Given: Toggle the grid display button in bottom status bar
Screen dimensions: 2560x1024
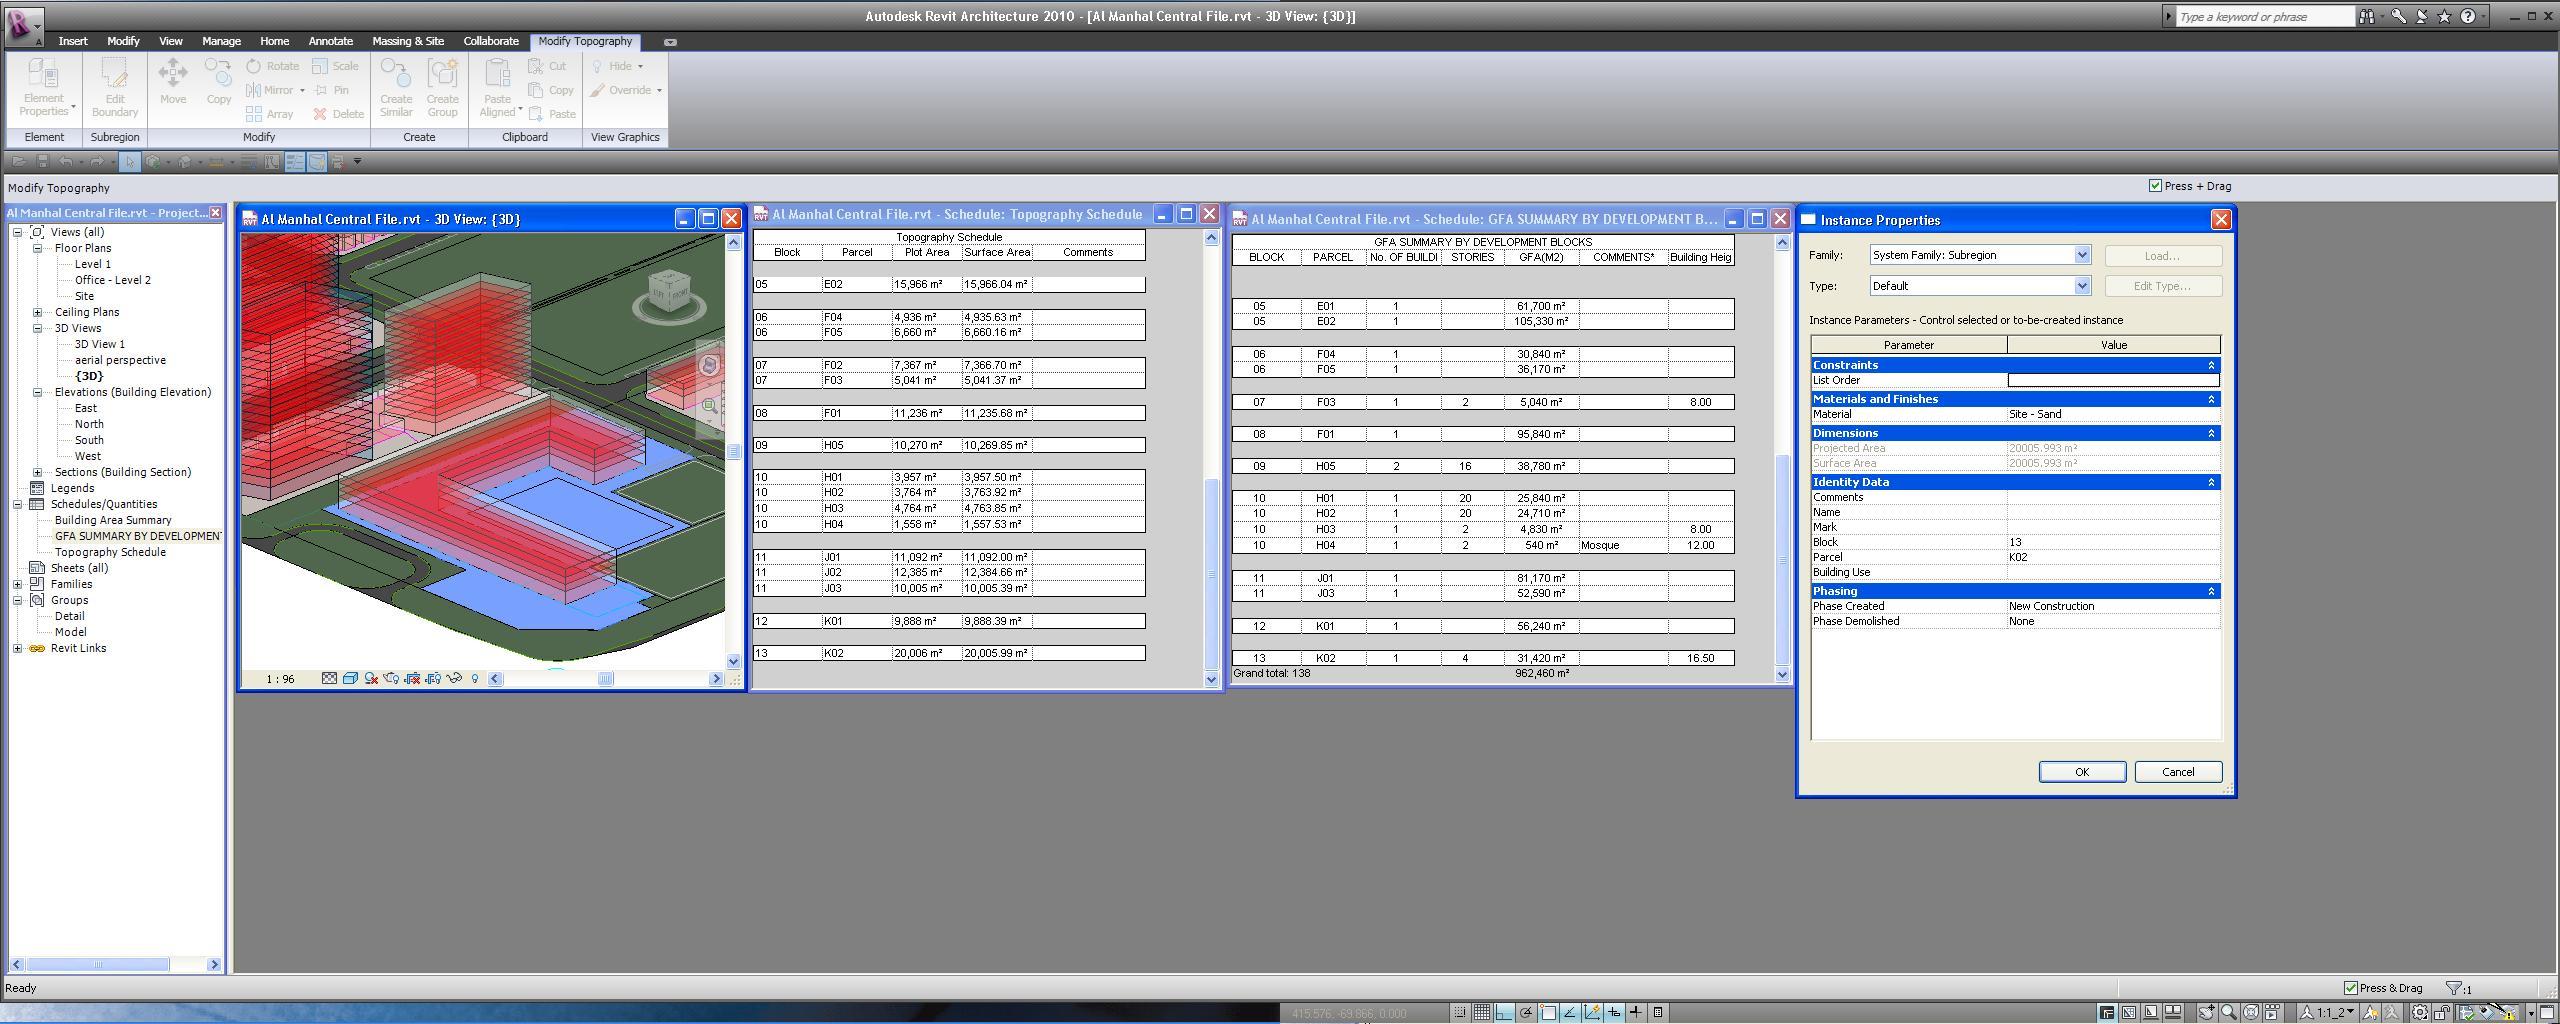Looking at the screenshot, I should point(1481,1012).
